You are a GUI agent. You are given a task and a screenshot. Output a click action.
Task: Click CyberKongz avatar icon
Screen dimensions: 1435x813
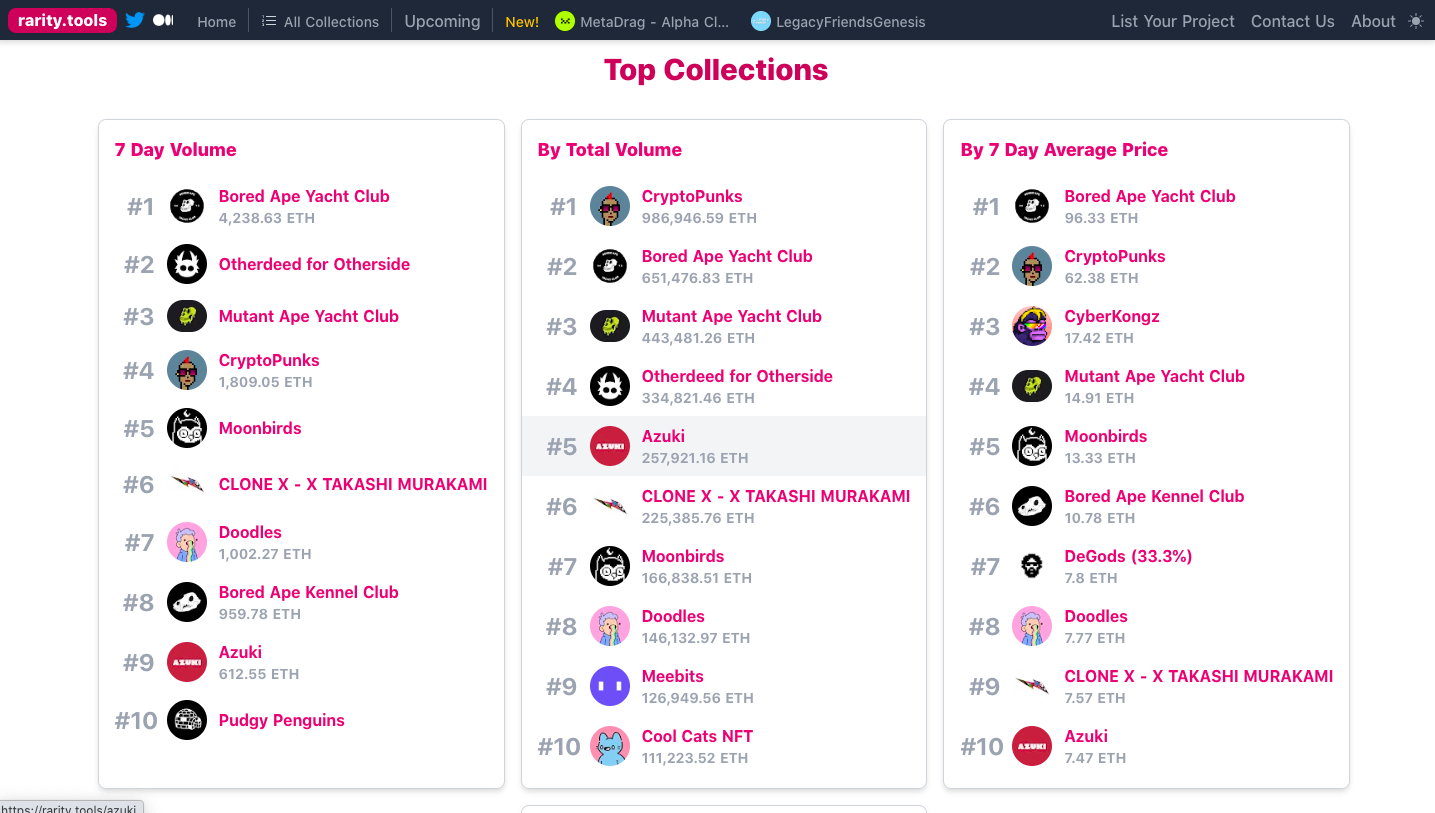coord(1032,326)
